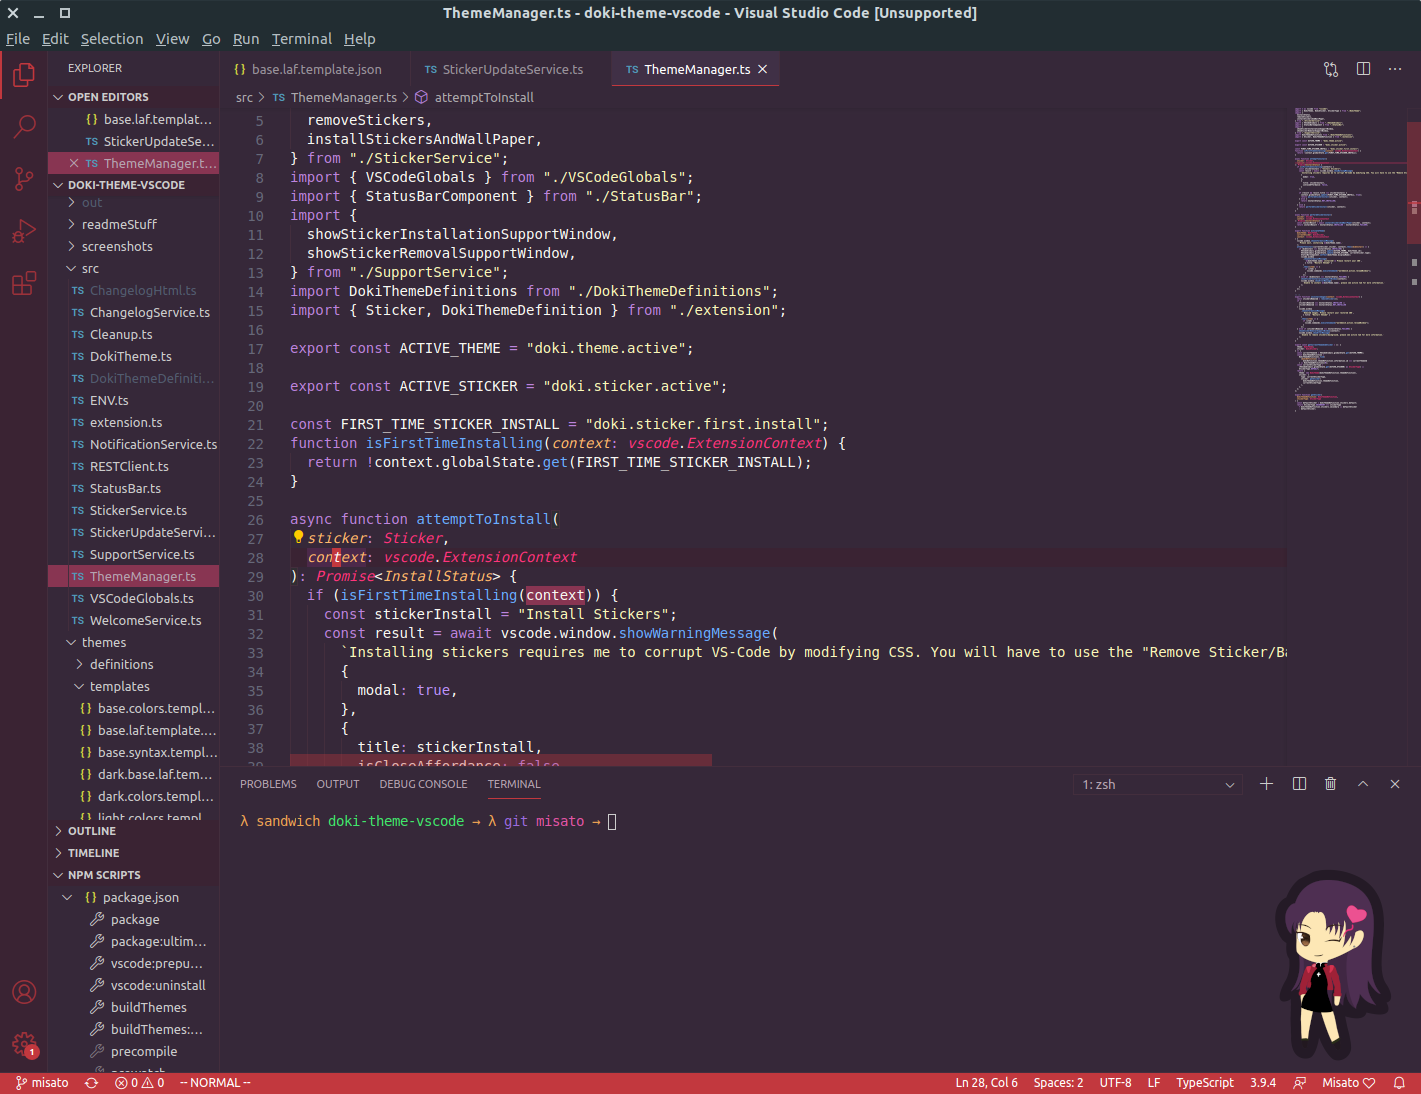This screenshot has width=1421, height=1094.
Task: Click the attemptToInstall breadcrumb
Action: (x=475, y=97)
